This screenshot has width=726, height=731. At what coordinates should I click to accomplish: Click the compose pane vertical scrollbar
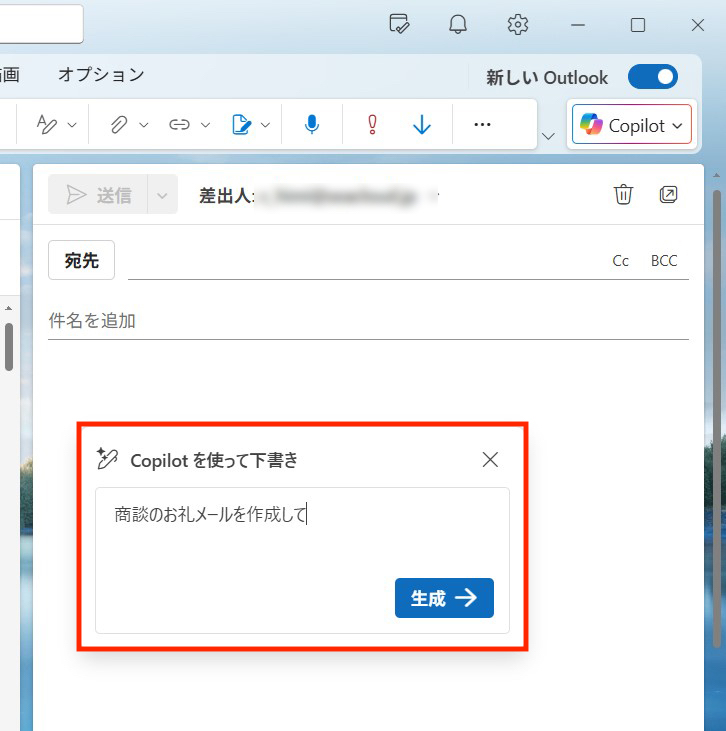pyautogui.click(x=717, y=417)
